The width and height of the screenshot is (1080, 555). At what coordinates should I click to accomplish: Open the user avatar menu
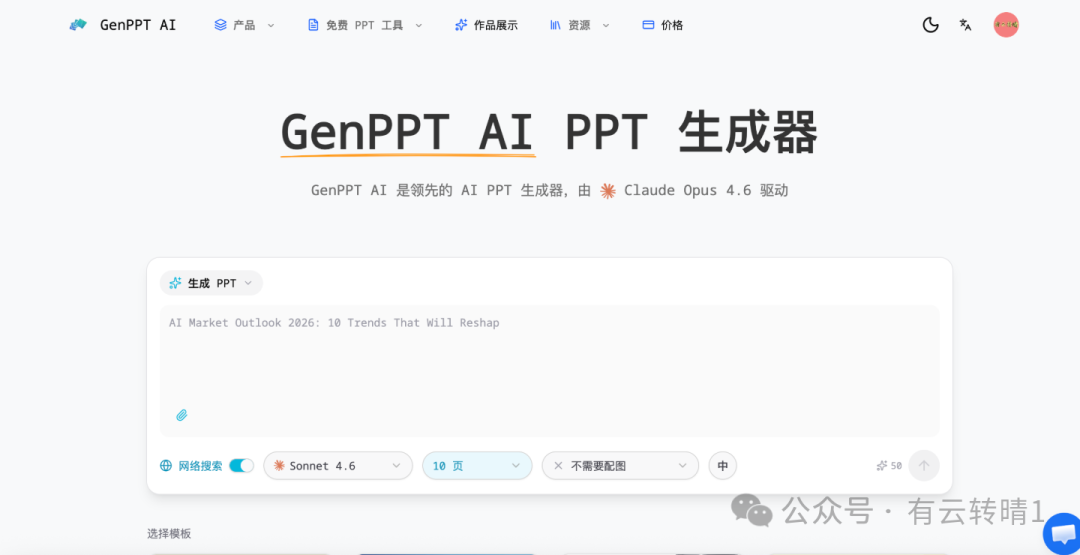[x=1006, y=25]
